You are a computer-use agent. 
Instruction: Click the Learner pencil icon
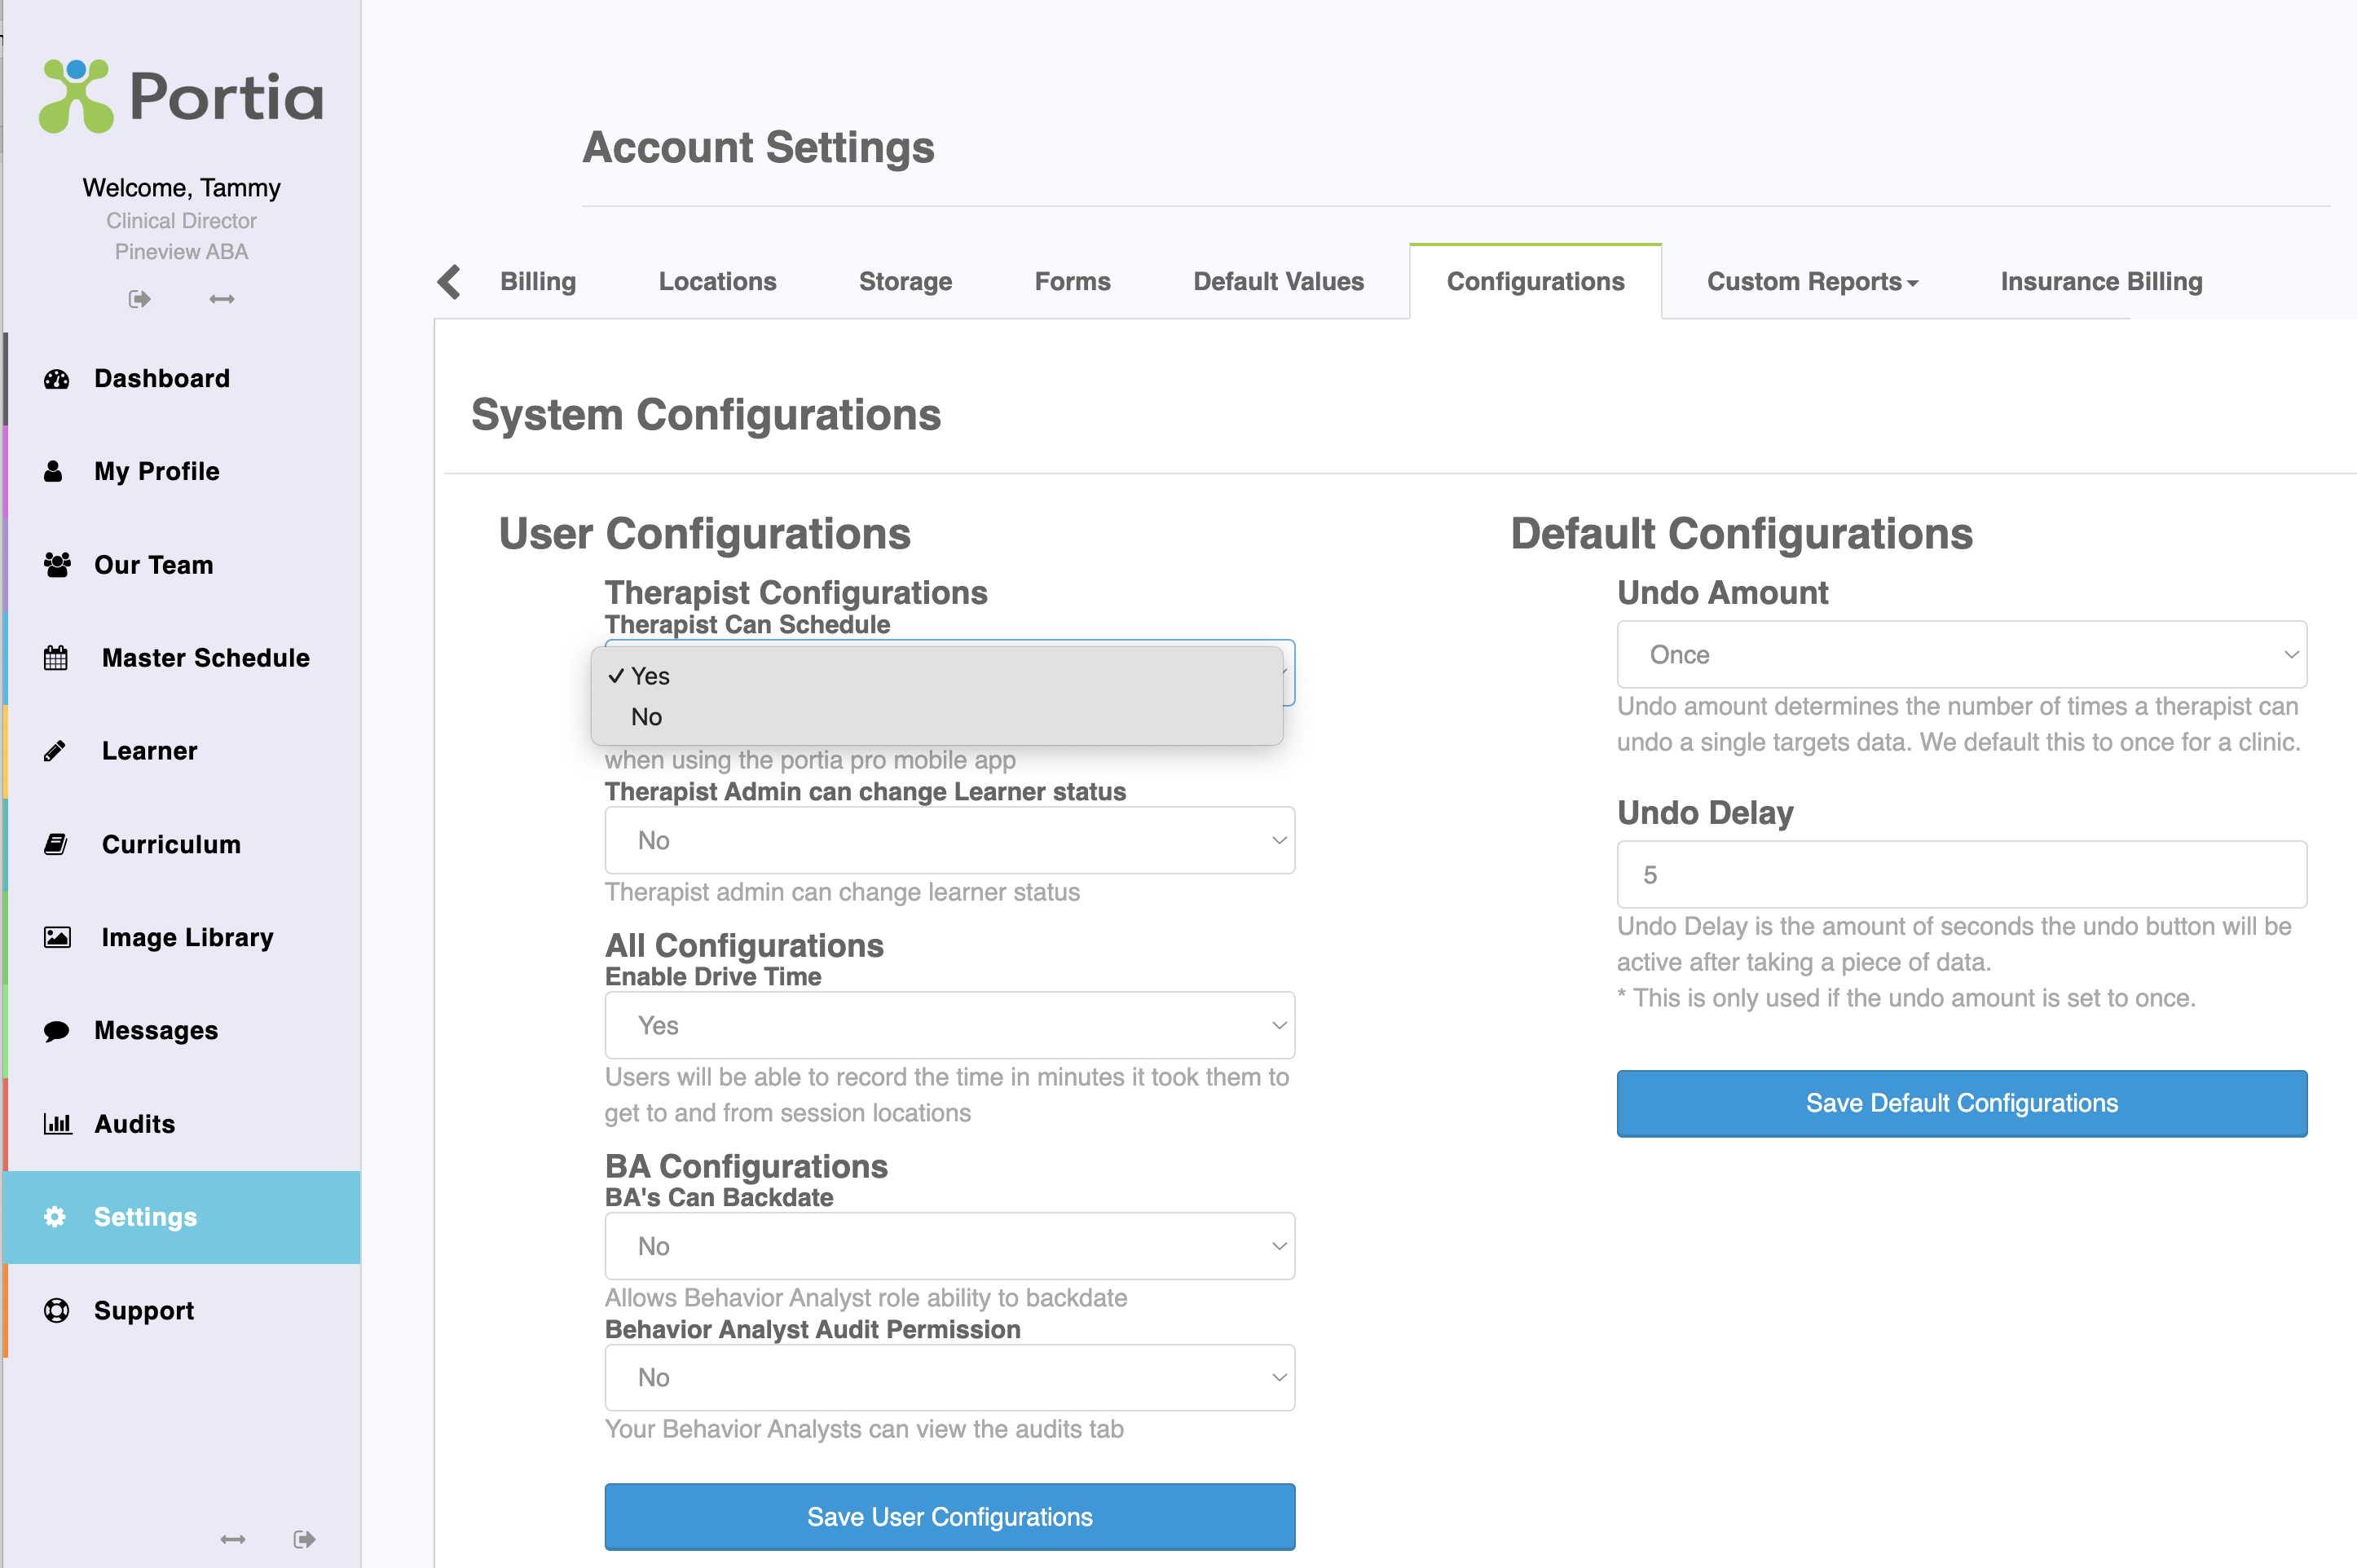coord(55,751)
